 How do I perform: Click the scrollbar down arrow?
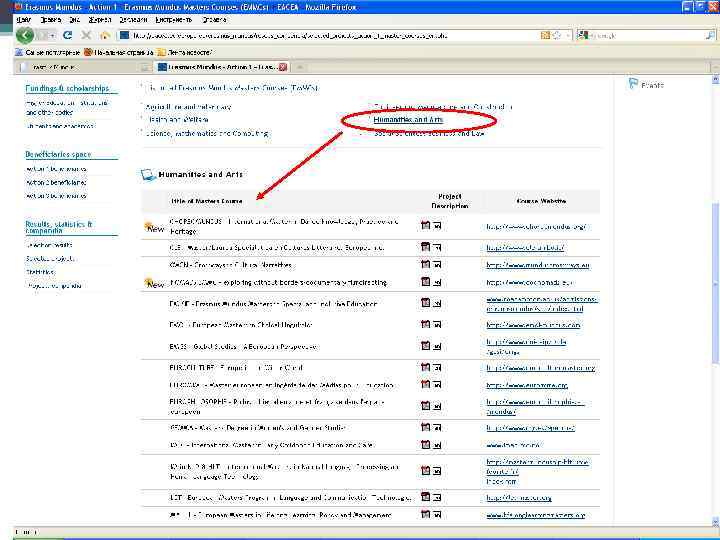pyautogui.click(x=715, y=522)
